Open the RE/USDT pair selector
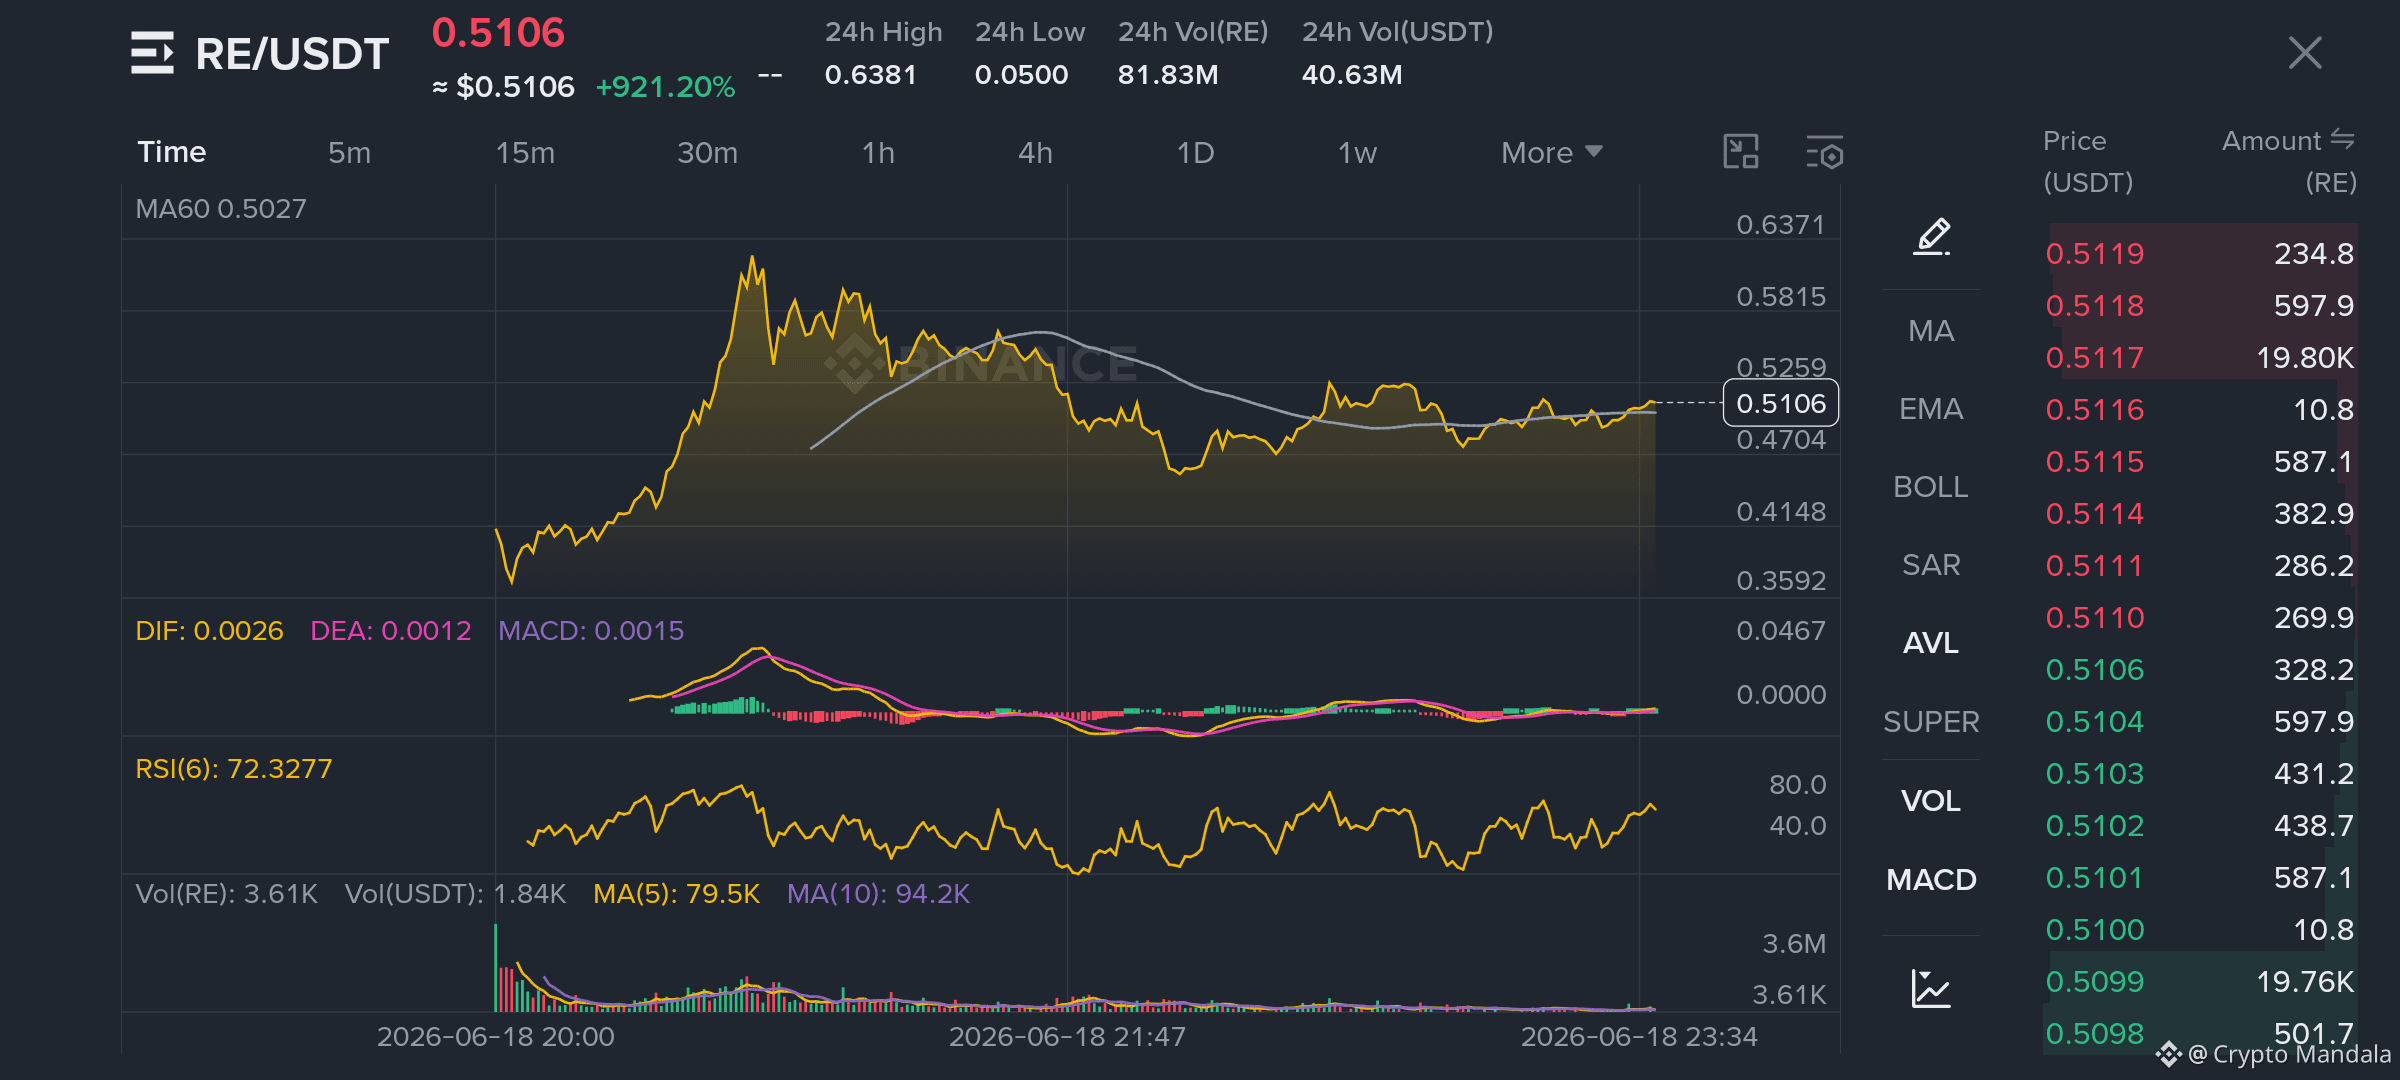This screenshot has height=1080, width=2400. click(292, 54)
